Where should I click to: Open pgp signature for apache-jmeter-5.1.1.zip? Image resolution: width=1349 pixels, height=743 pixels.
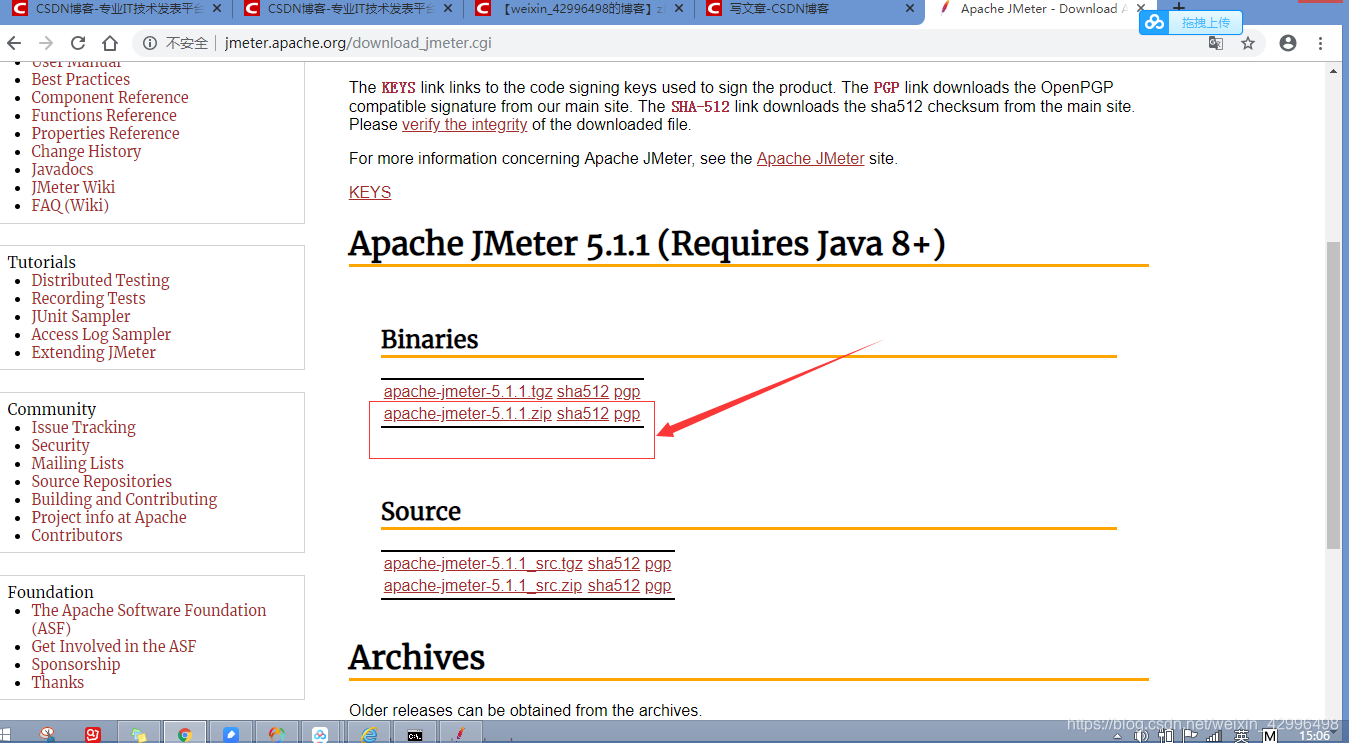(627, 414)
